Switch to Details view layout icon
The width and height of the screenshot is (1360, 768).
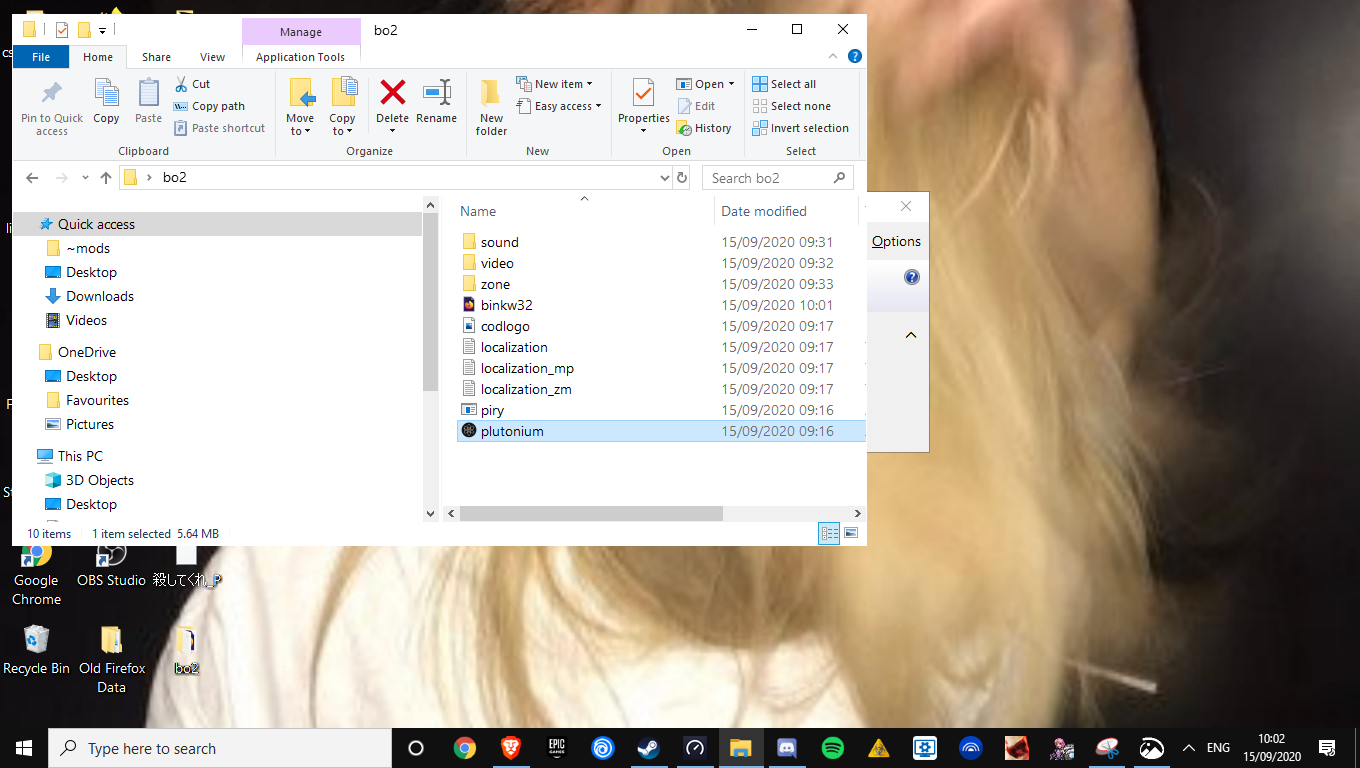[829, 534]
